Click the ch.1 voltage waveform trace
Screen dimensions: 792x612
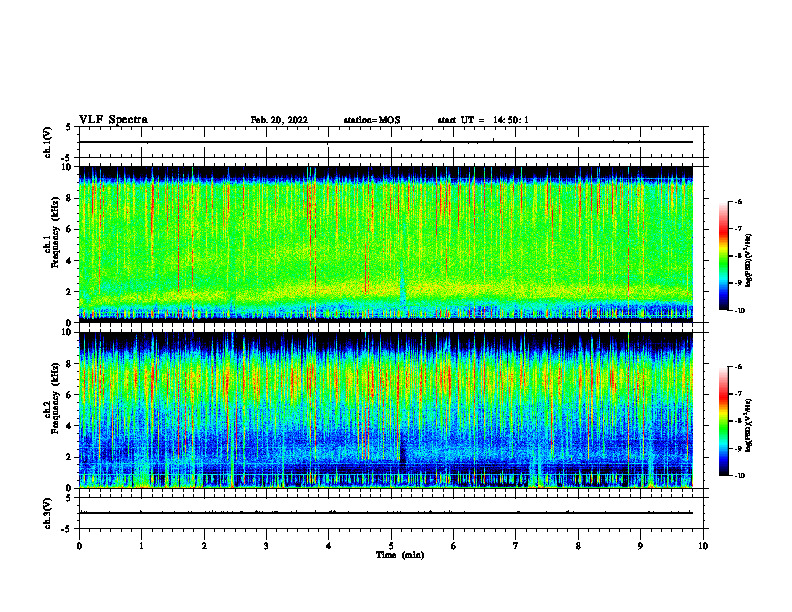[x=386, y=142]
